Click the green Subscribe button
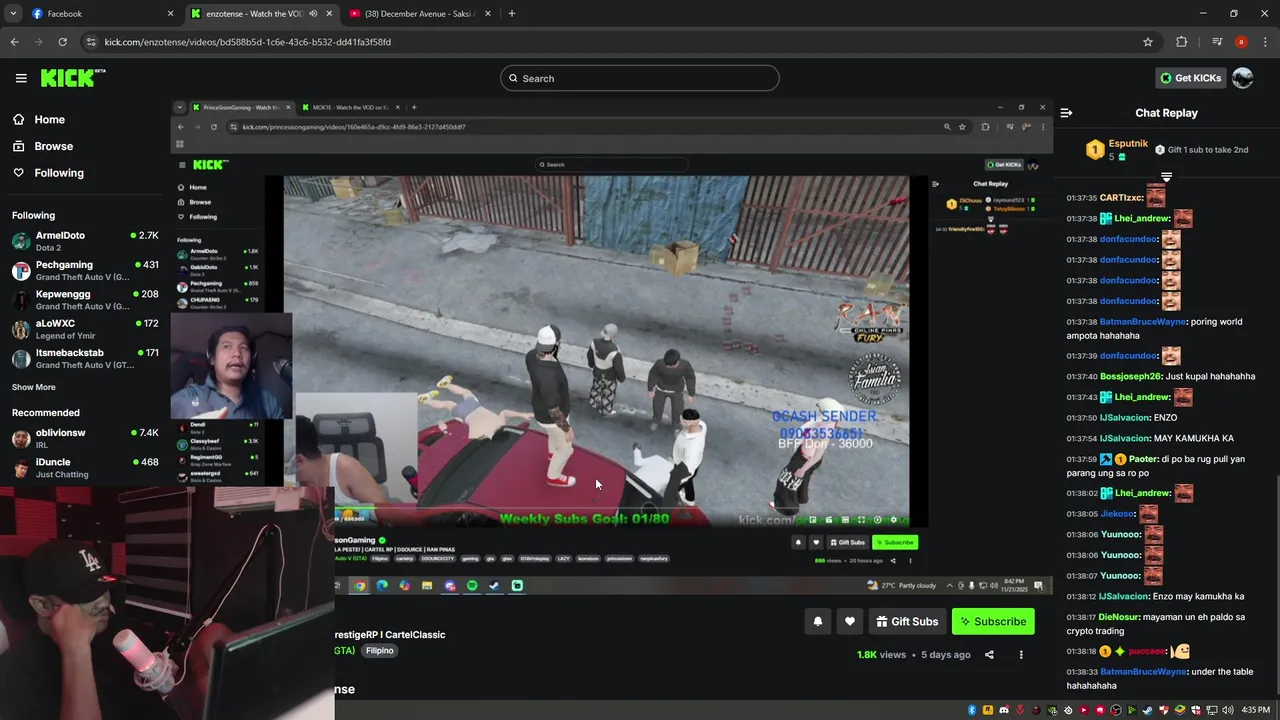The height and width of the screenshot is (720, 1280). (993, 621)
